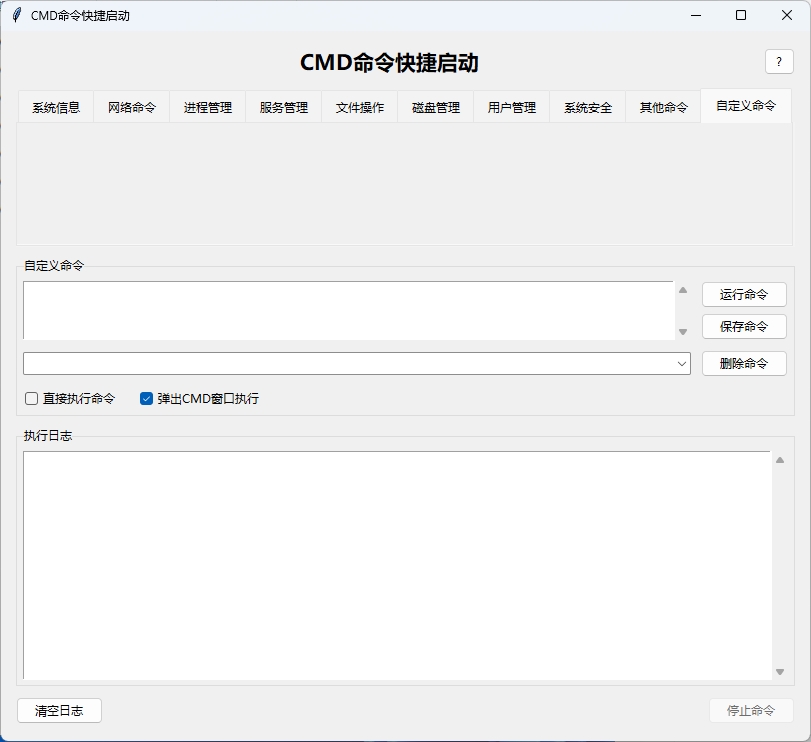
Task: Switch to the 系统安全 tab
Action: [x=586, y=106]
